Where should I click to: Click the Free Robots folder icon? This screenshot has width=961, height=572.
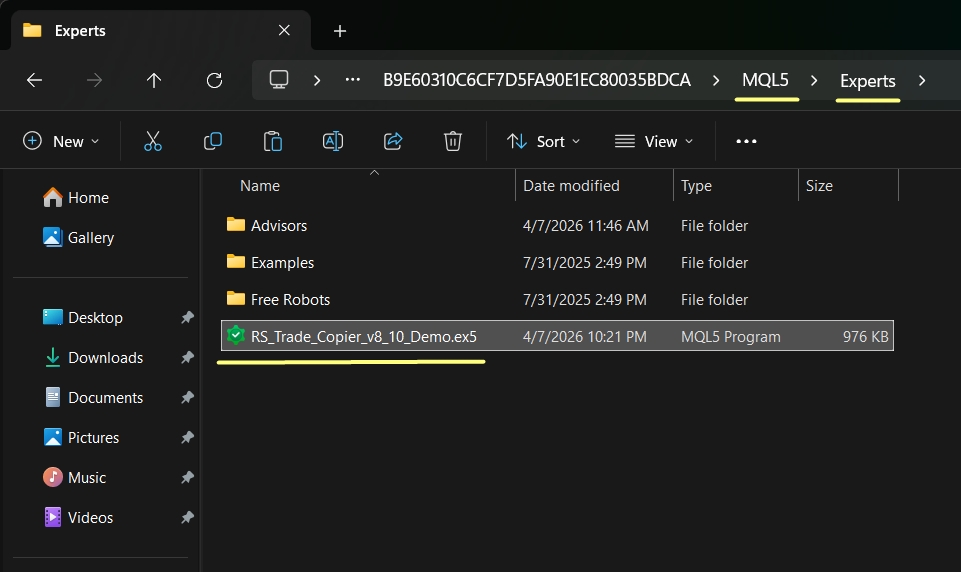pyautogui.click(x=235, y=298)
